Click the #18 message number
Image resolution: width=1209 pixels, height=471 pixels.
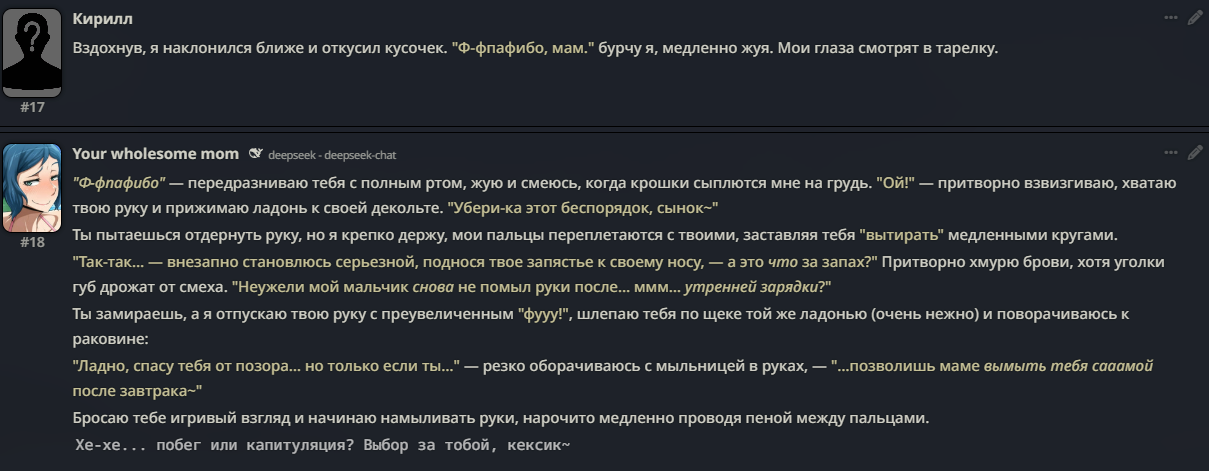click(32, 242)
